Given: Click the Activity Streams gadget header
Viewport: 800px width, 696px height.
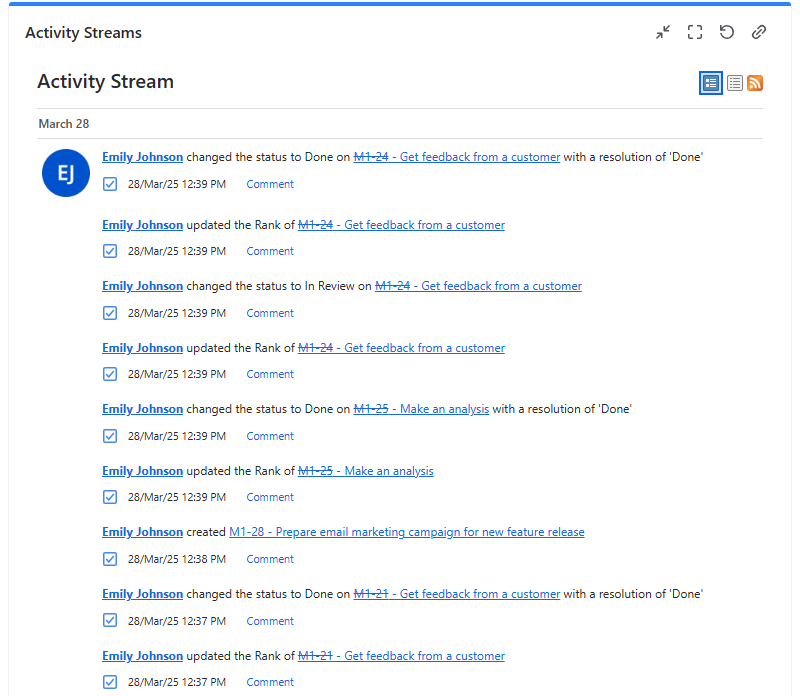Looking at the screenshot, I should [83, 32].
